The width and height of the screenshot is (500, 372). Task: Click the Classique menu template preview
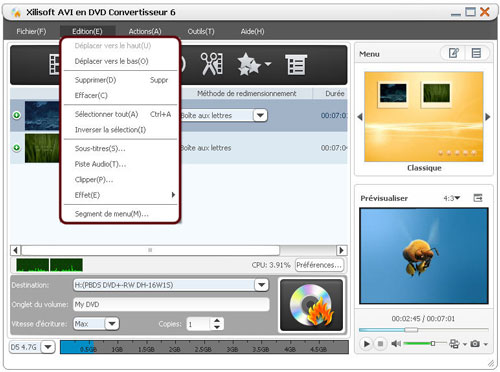424,117
